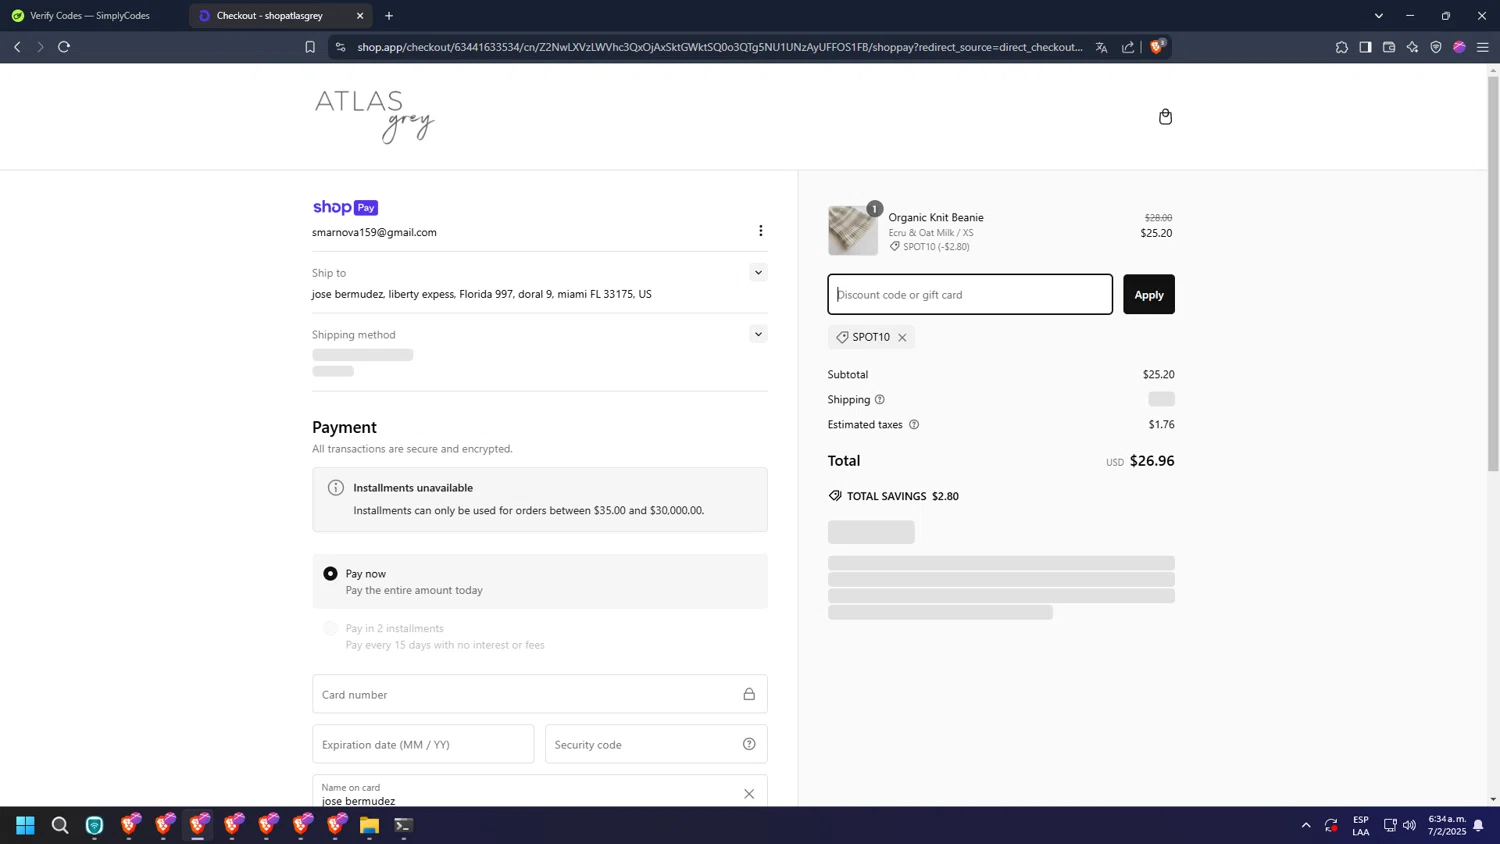1500x844 pixels.
Task: Open Shop Pay account options three-dot menu
Action: tap(760, 231)
